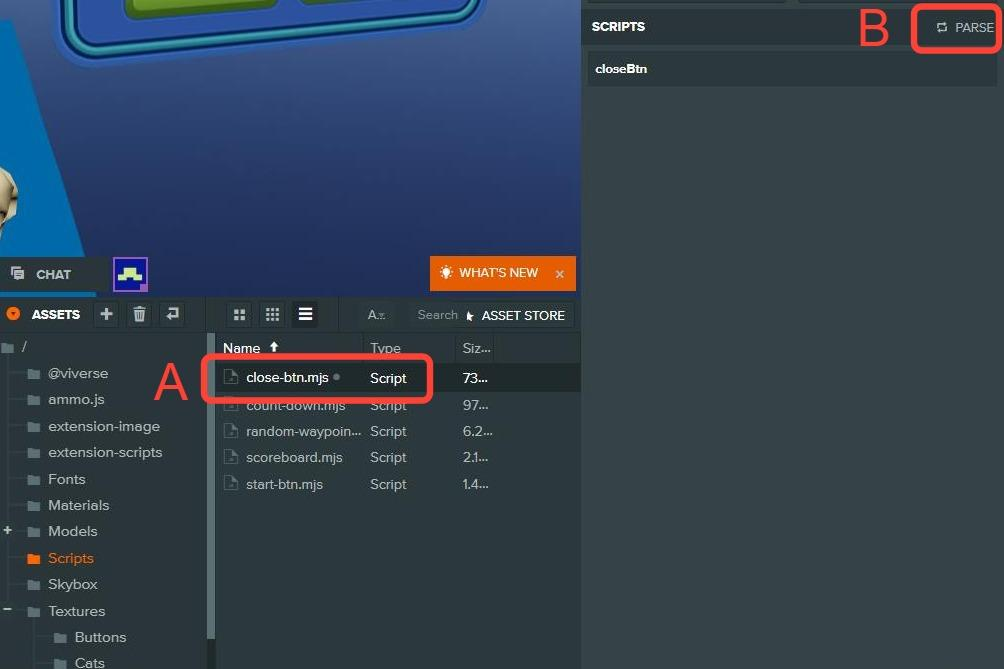Image resolution: width=1004 pixels, height=669 pixels.
Task: Collapse the Textures folder
Action: 8,610
